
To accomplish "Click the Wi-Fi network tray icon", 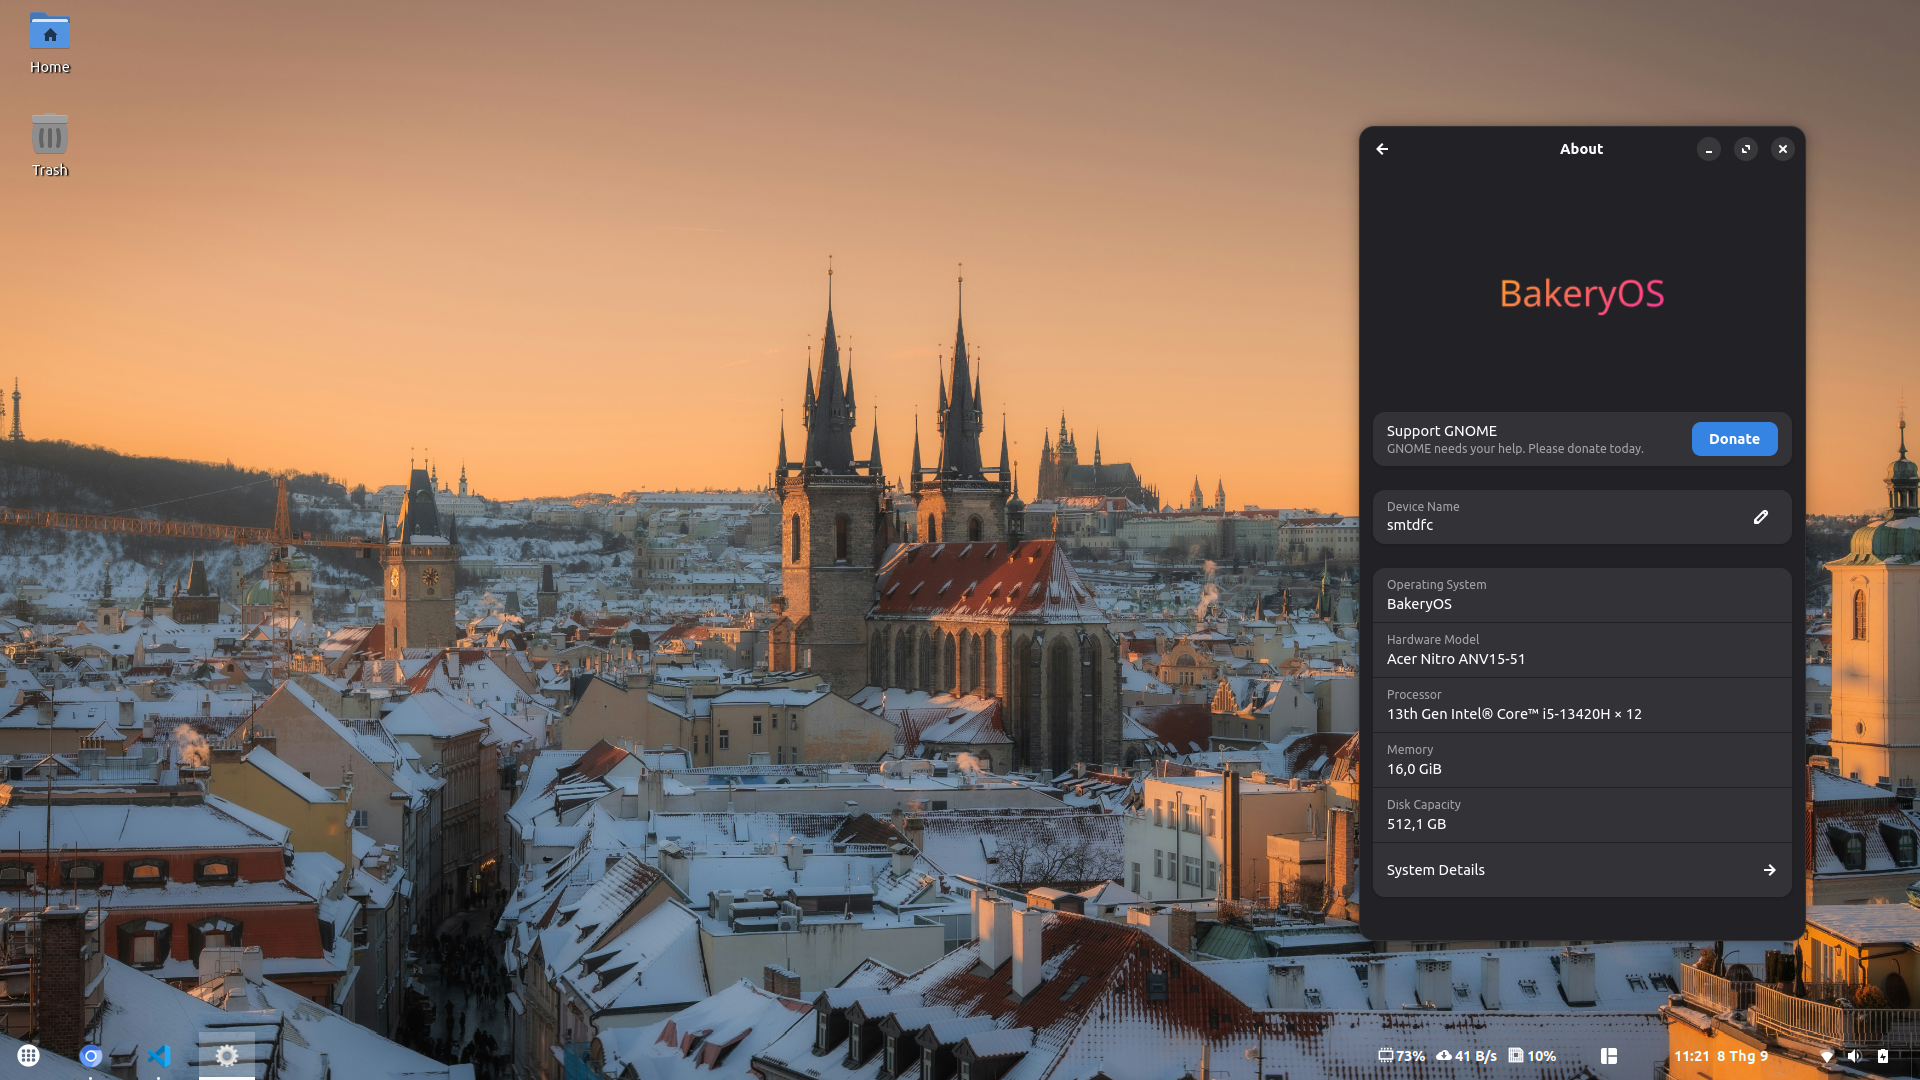I will (x=1827, y=1056).
